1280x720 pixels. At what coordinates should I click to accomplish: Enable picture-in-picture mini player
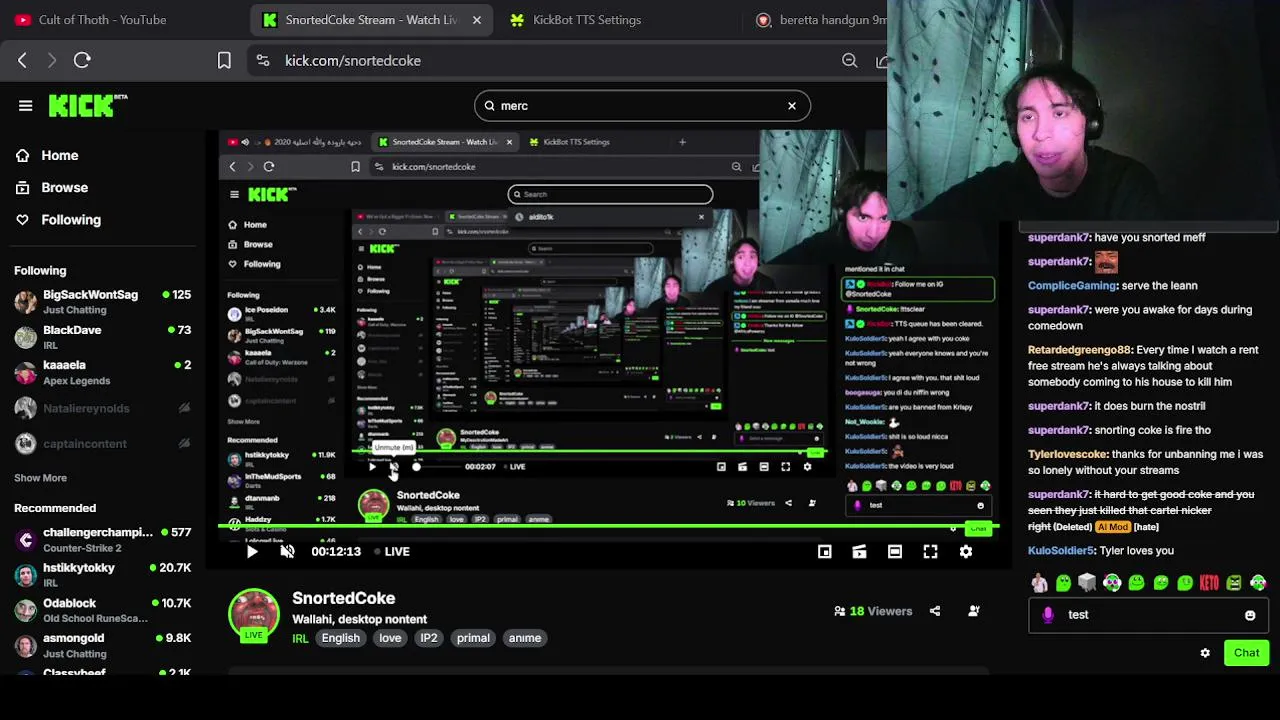pos(824,551)
